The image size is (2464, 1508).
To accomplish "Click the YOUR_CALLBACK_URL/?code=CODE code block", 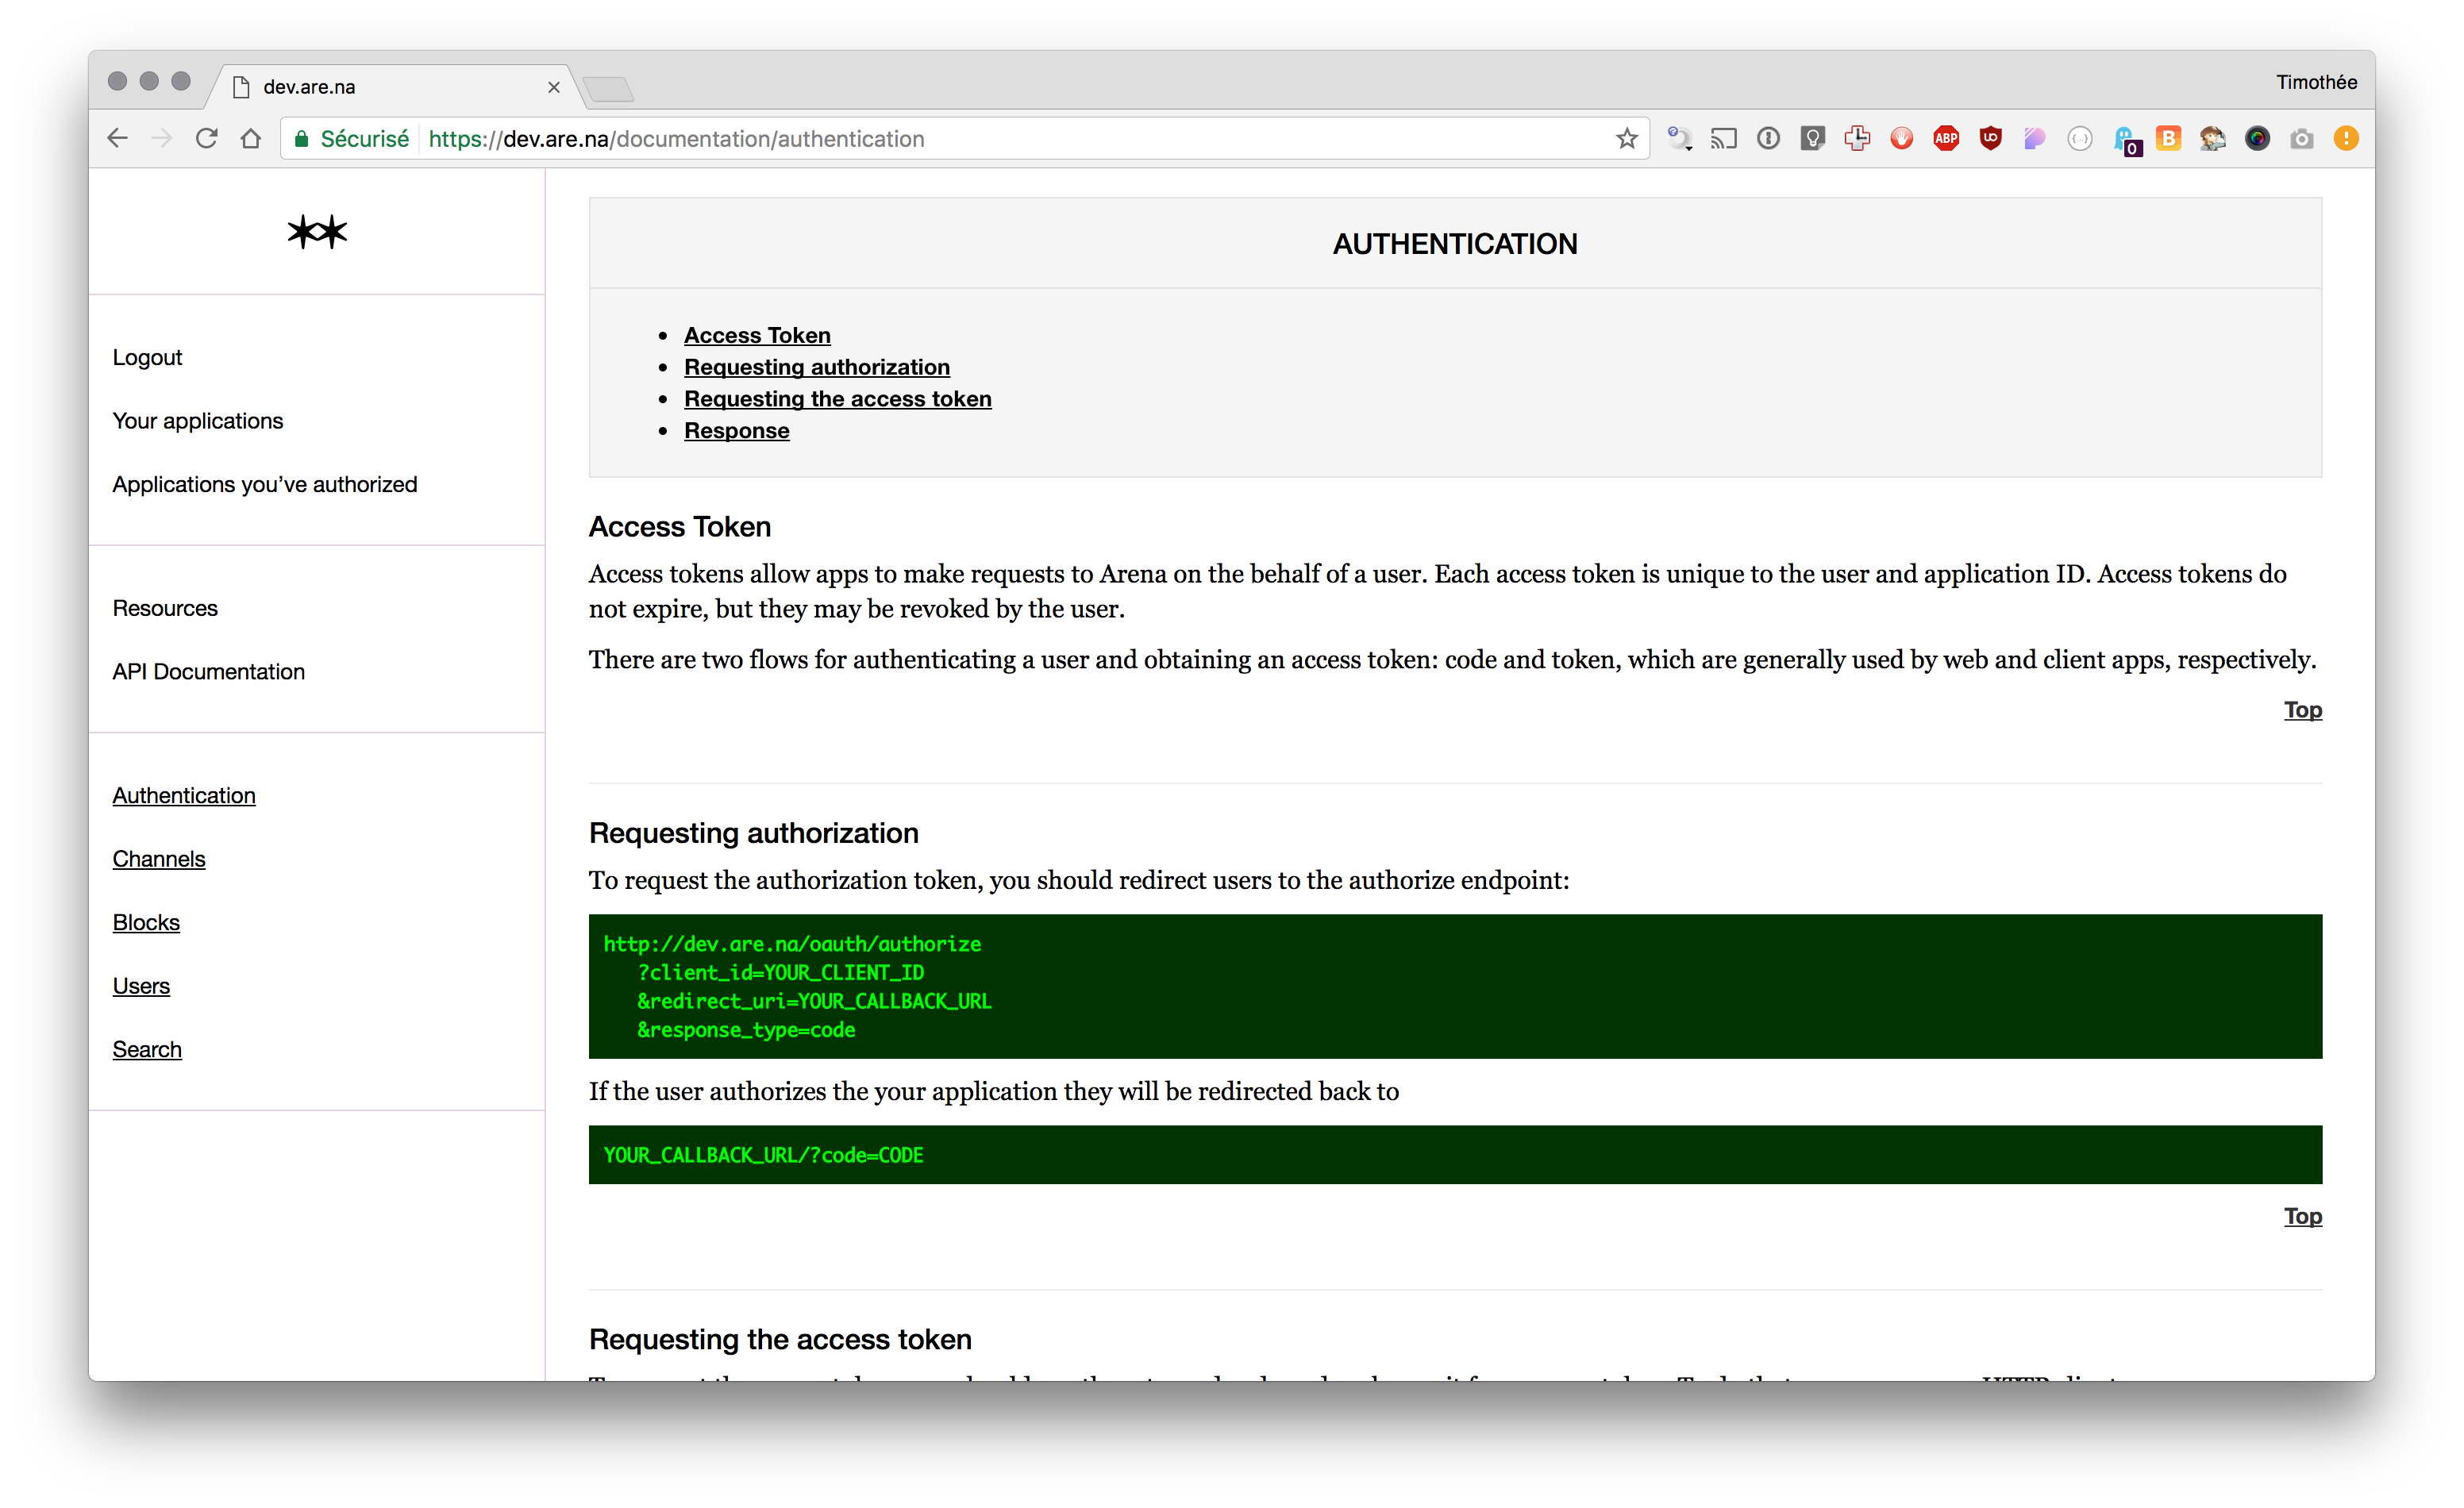I will [1455, 1155].
